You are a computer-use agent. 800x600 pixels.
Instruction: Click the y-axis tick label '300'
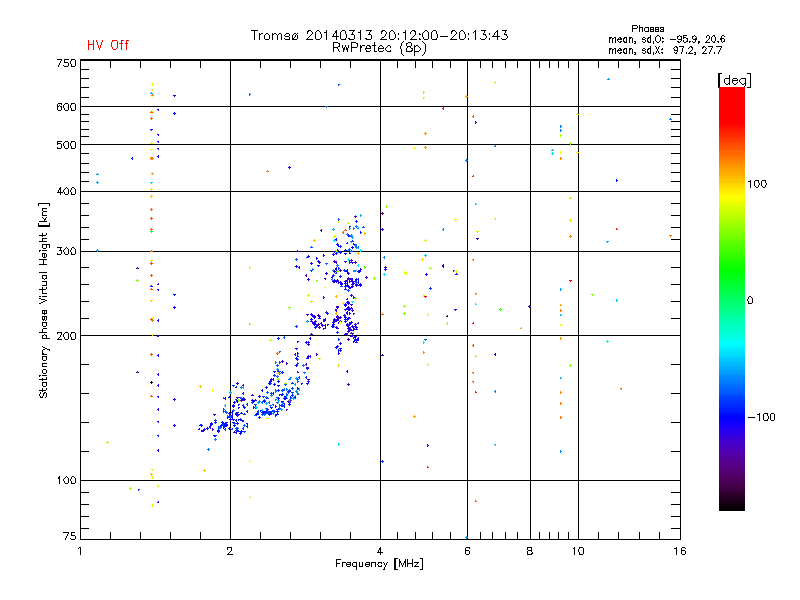coord(66,252)
